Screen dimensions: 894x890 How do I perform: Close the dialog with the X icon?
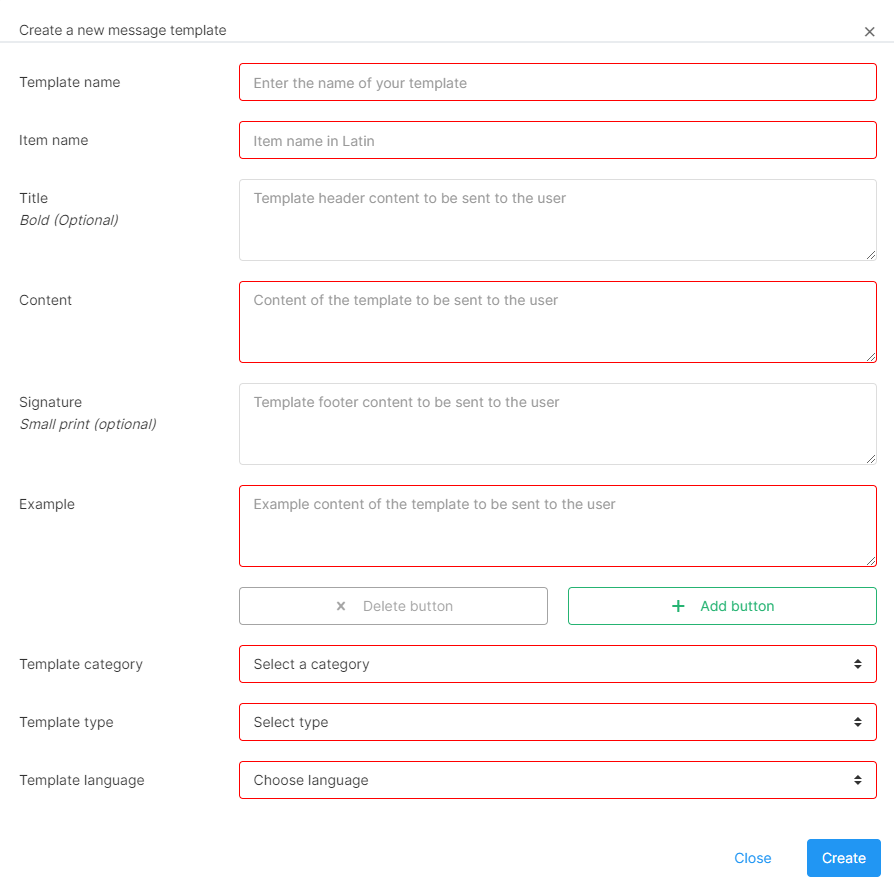pyautogui.click(x=869, y=32)
